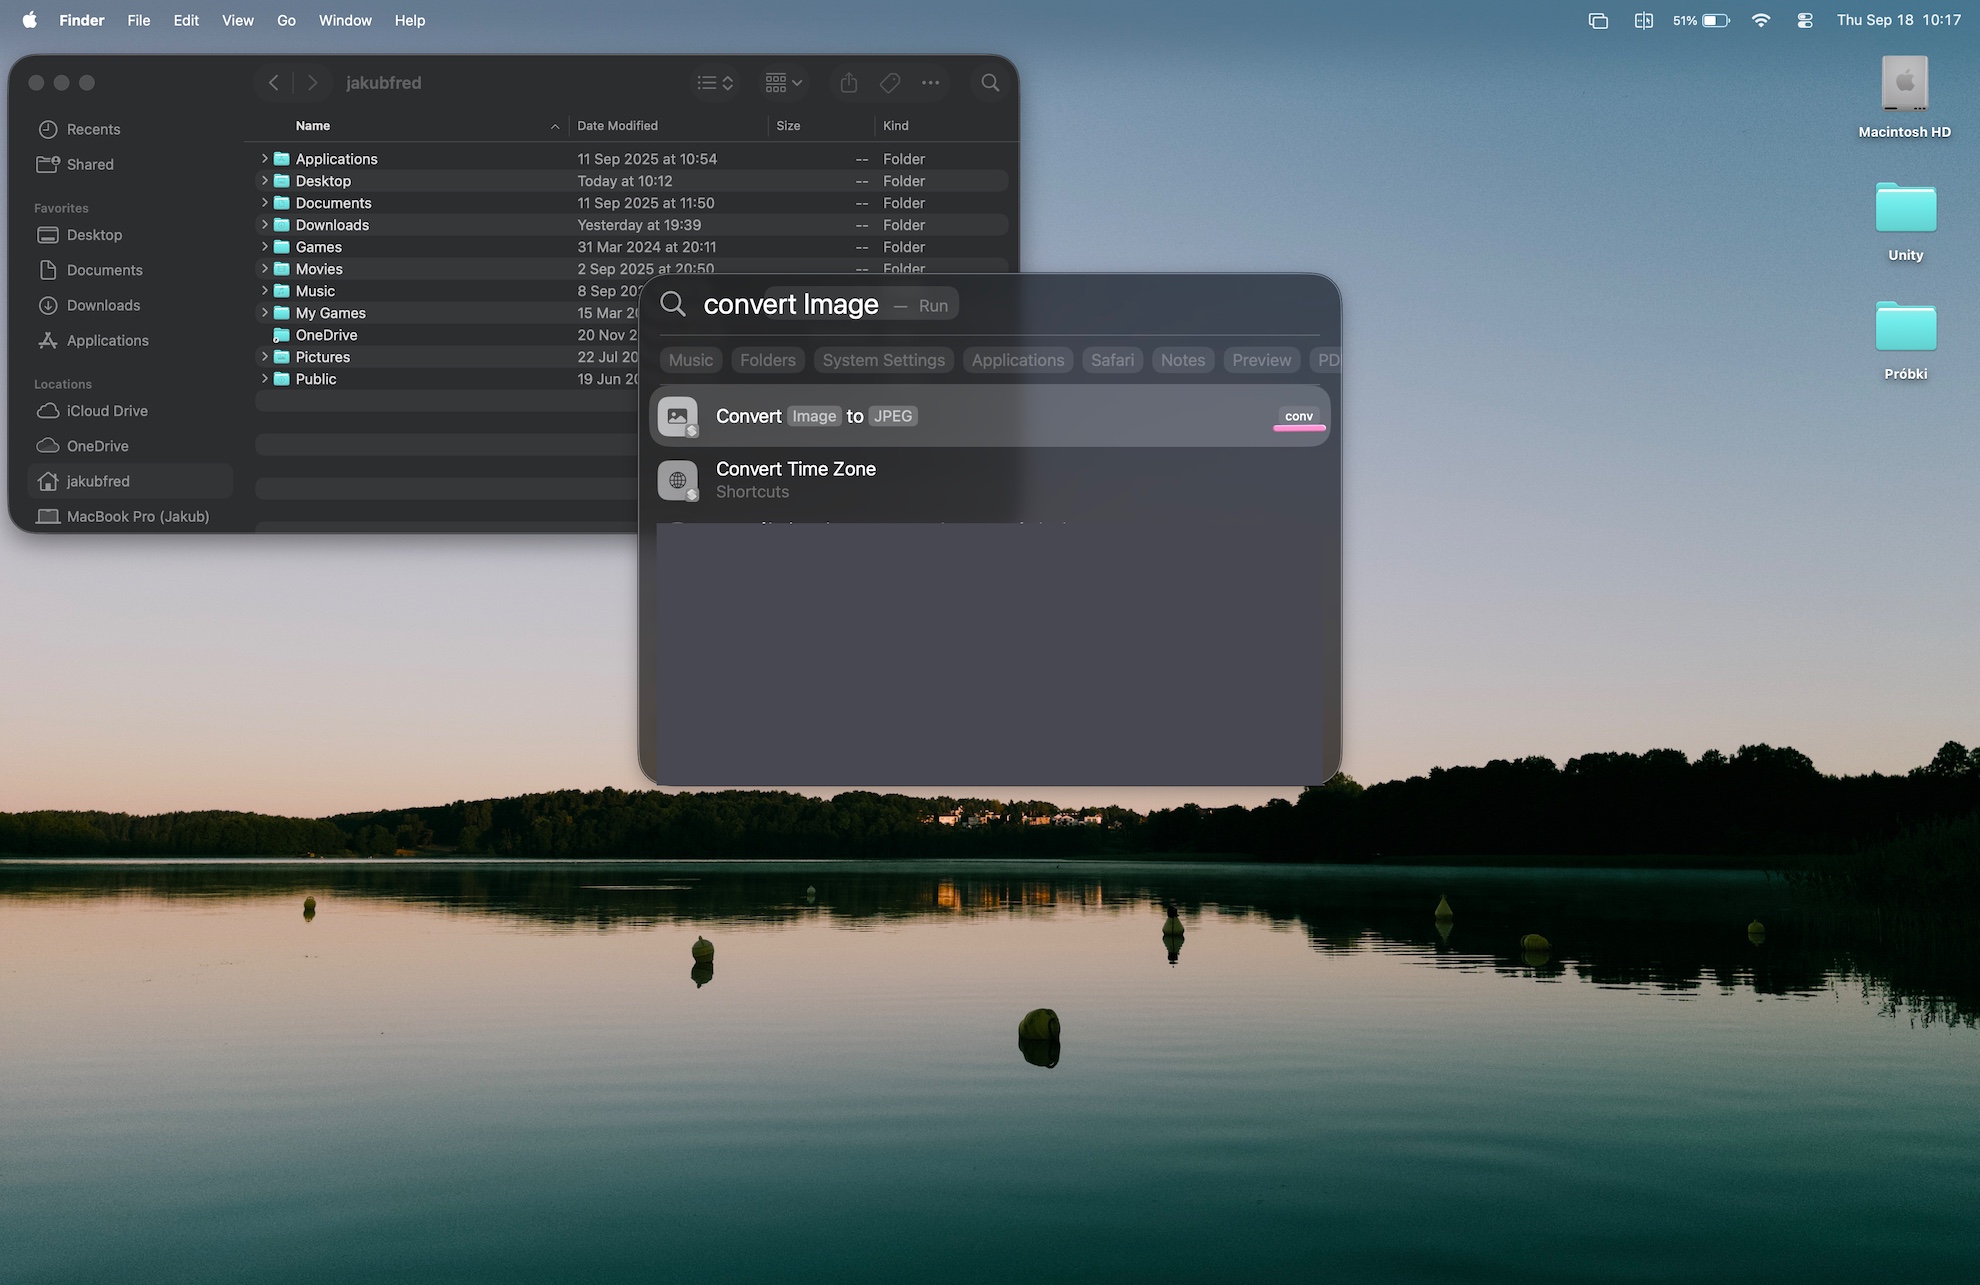The height and width of the screenshot is (1285, 1980).
Task: Click the Finder search magnifier icon
Action: point(990,83)
